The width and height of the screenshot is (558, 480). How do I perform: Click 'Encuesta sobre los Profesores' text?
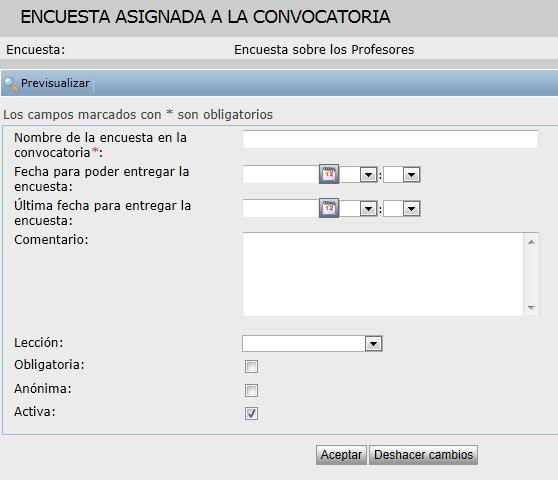coord(324,49)
